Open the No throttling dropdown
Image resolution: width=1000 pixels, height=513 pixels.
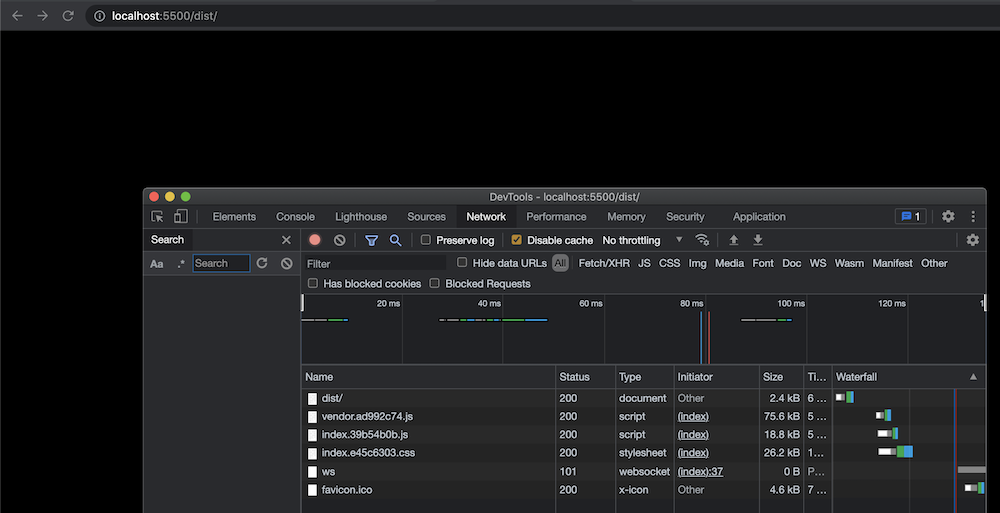point(642,240)
